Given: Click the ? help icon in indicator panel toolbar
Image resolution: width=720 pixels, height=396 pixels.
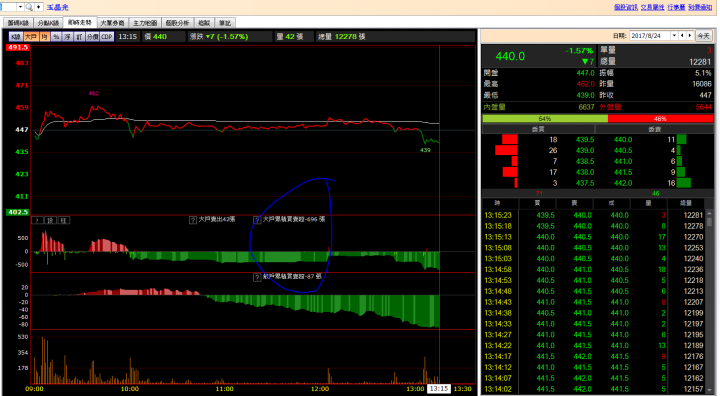Looking at the screenshot, I should click(x=38, y=221).
